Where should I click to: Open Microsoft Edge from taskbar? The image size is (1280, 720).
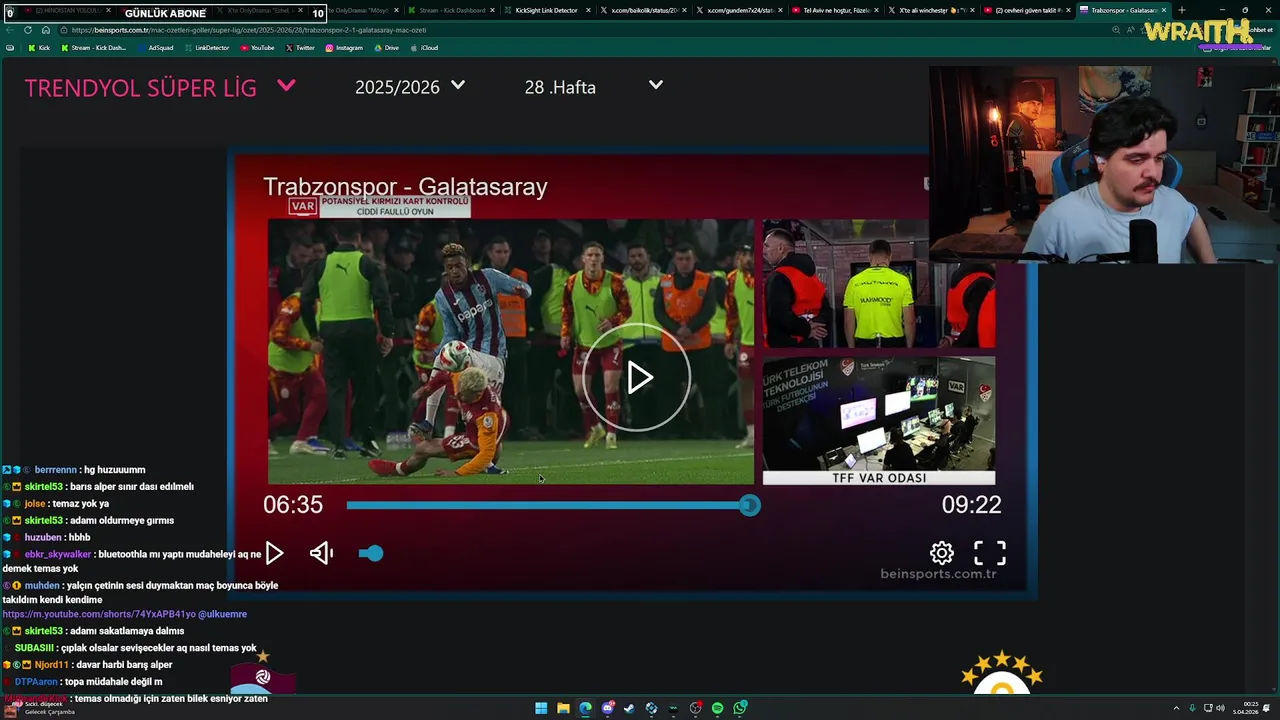tap(585, 708)
